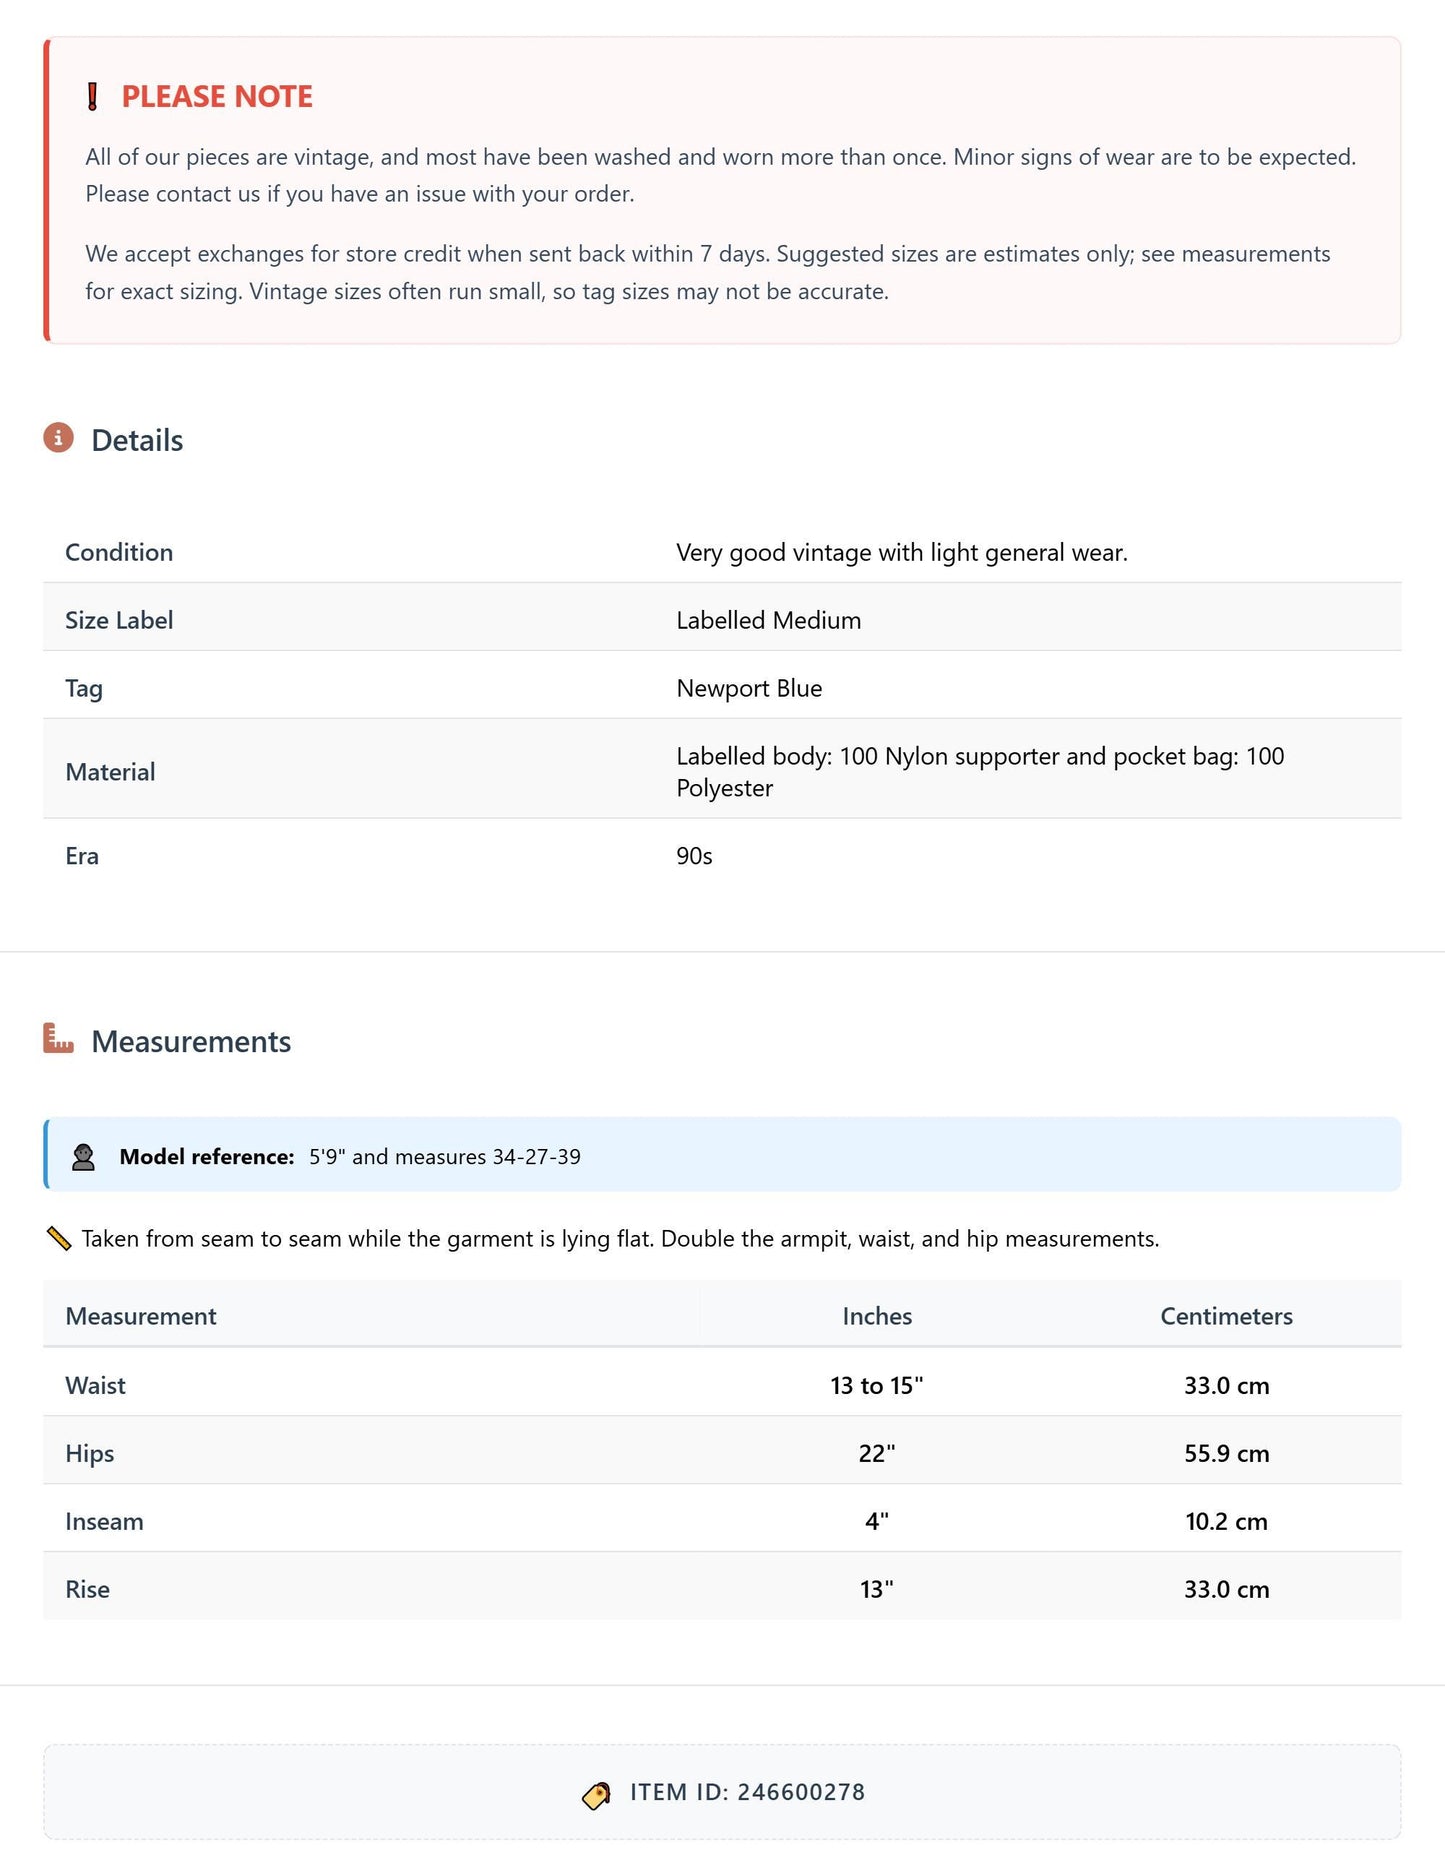Click the Measurements section heading
1445x1876 pixels.
point(191,1041)
